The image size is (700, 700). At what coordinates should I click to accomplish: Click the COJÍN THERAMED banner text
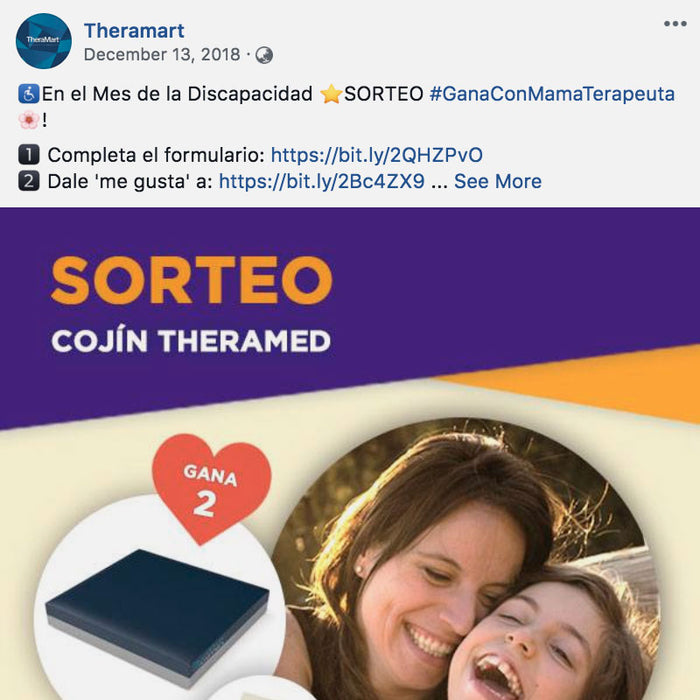[x=191, y=341]
